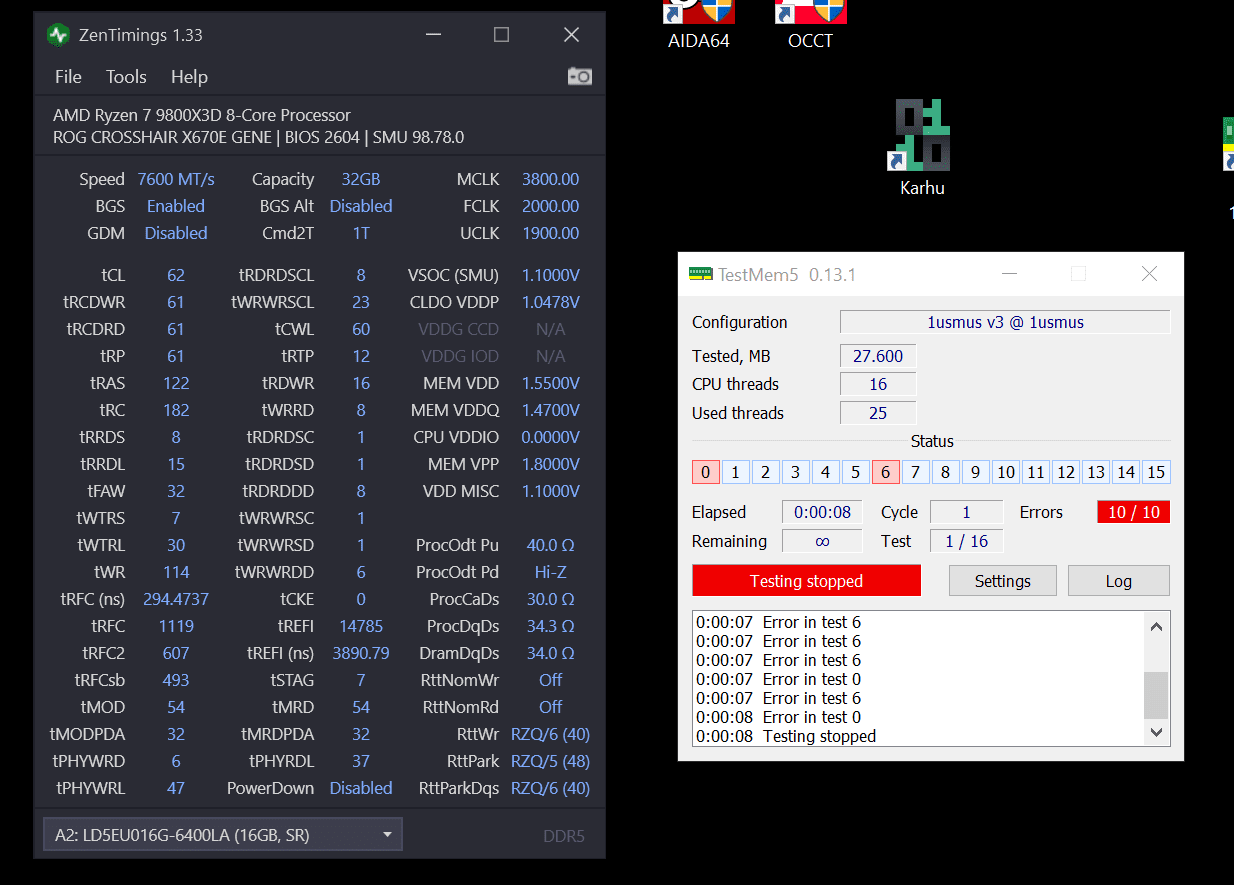Click the GDM Disabled value

176,233
